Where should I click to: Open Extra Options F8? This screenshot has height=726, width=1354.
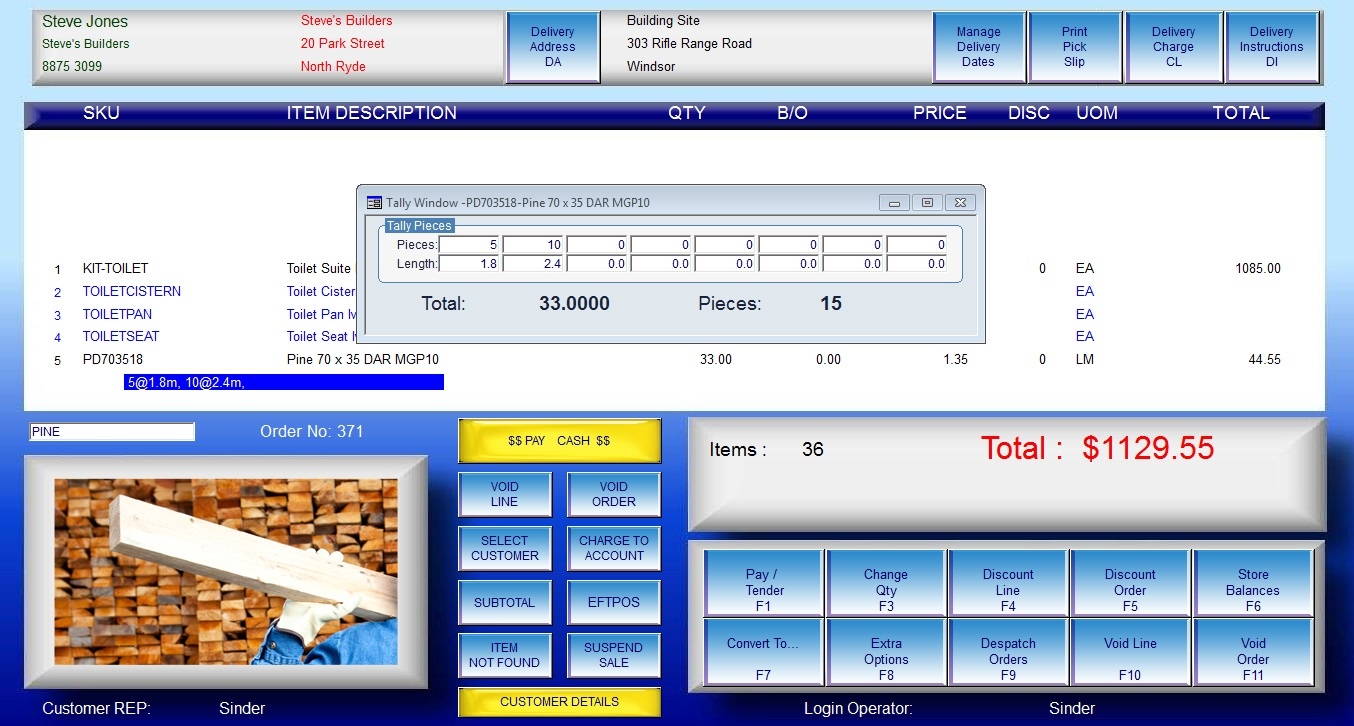pos(886,652)
